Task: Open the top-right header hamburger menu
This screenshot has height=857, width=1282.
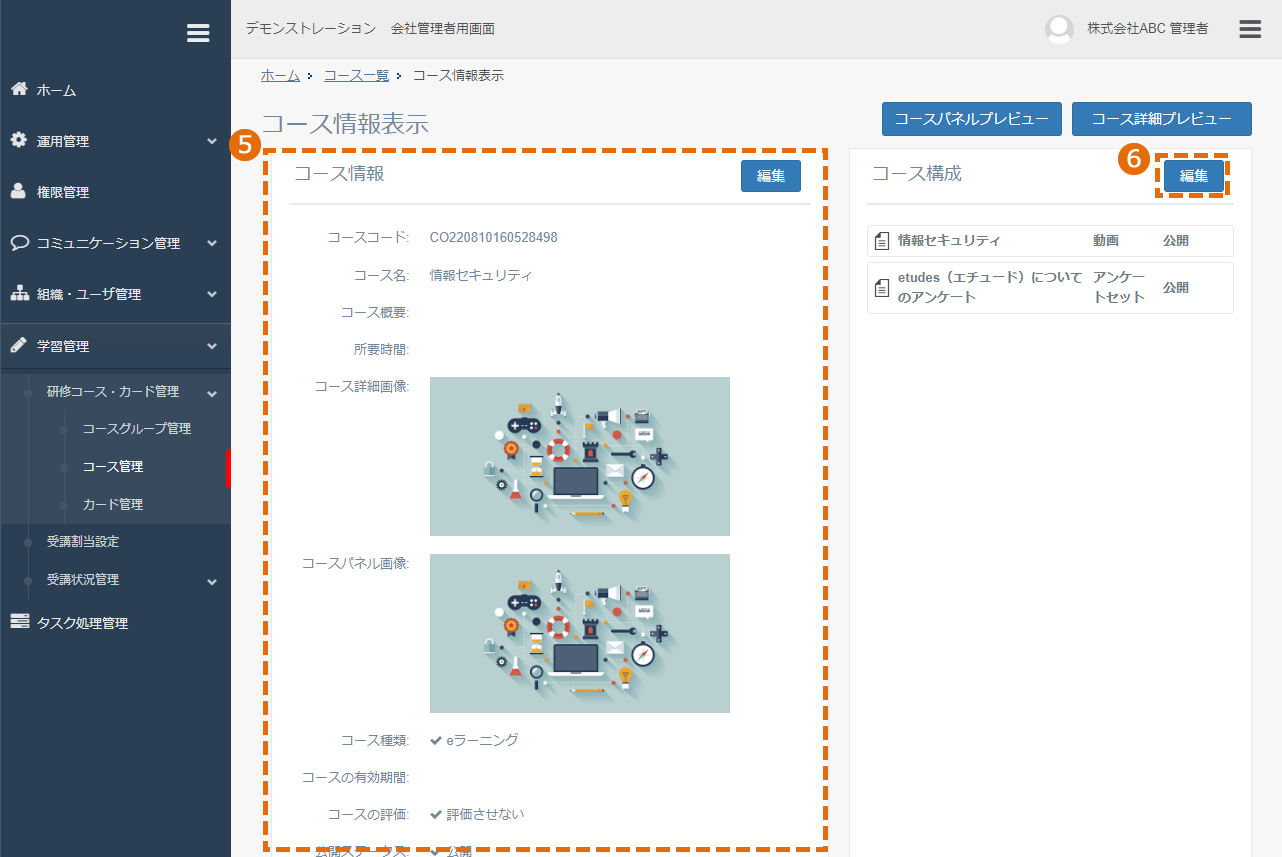Action: click(1250, 29)
